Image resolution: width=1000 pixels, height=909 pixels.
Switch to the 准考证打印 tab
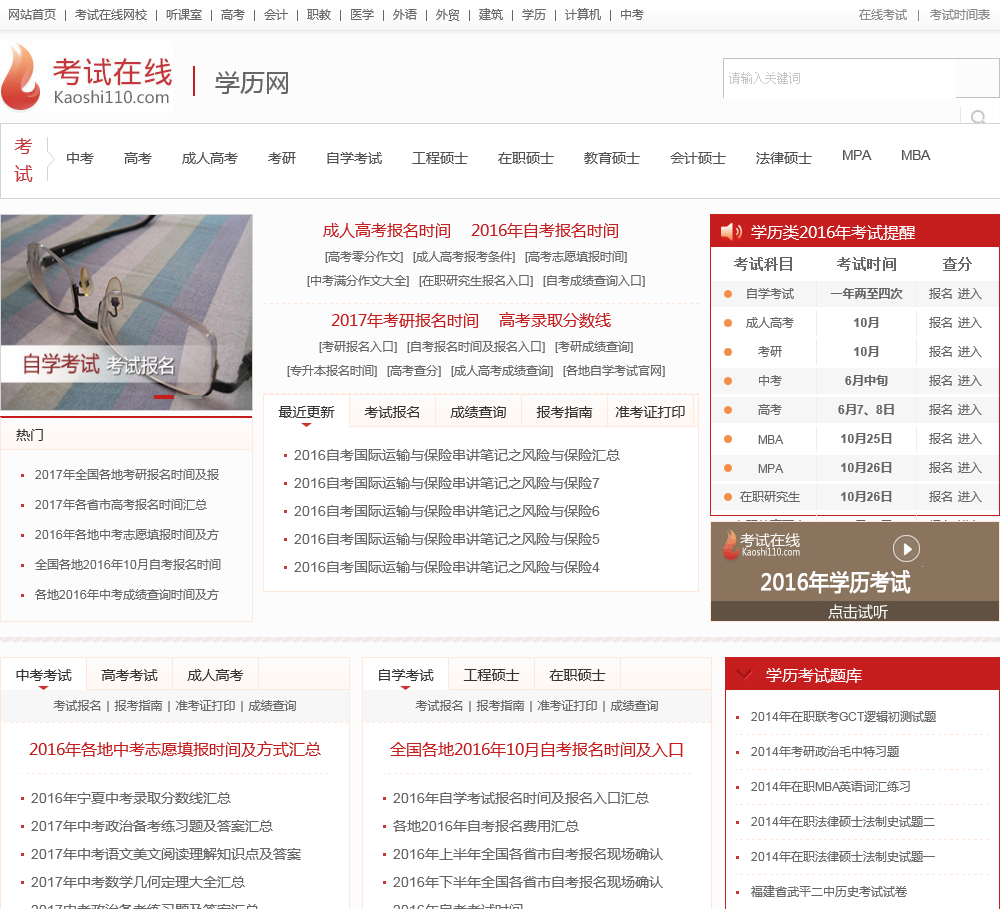[x=650, y=412]
